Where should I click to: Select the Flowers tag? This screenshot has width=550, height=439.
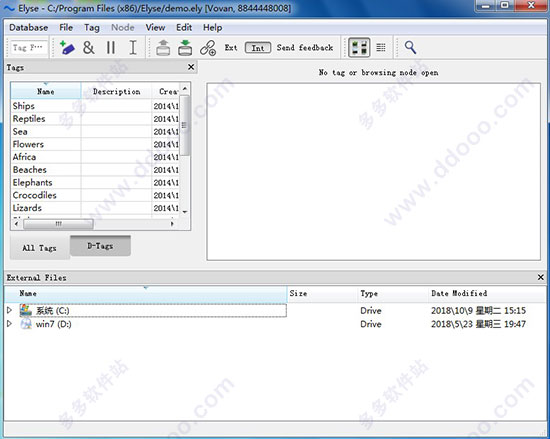[28, 144]
